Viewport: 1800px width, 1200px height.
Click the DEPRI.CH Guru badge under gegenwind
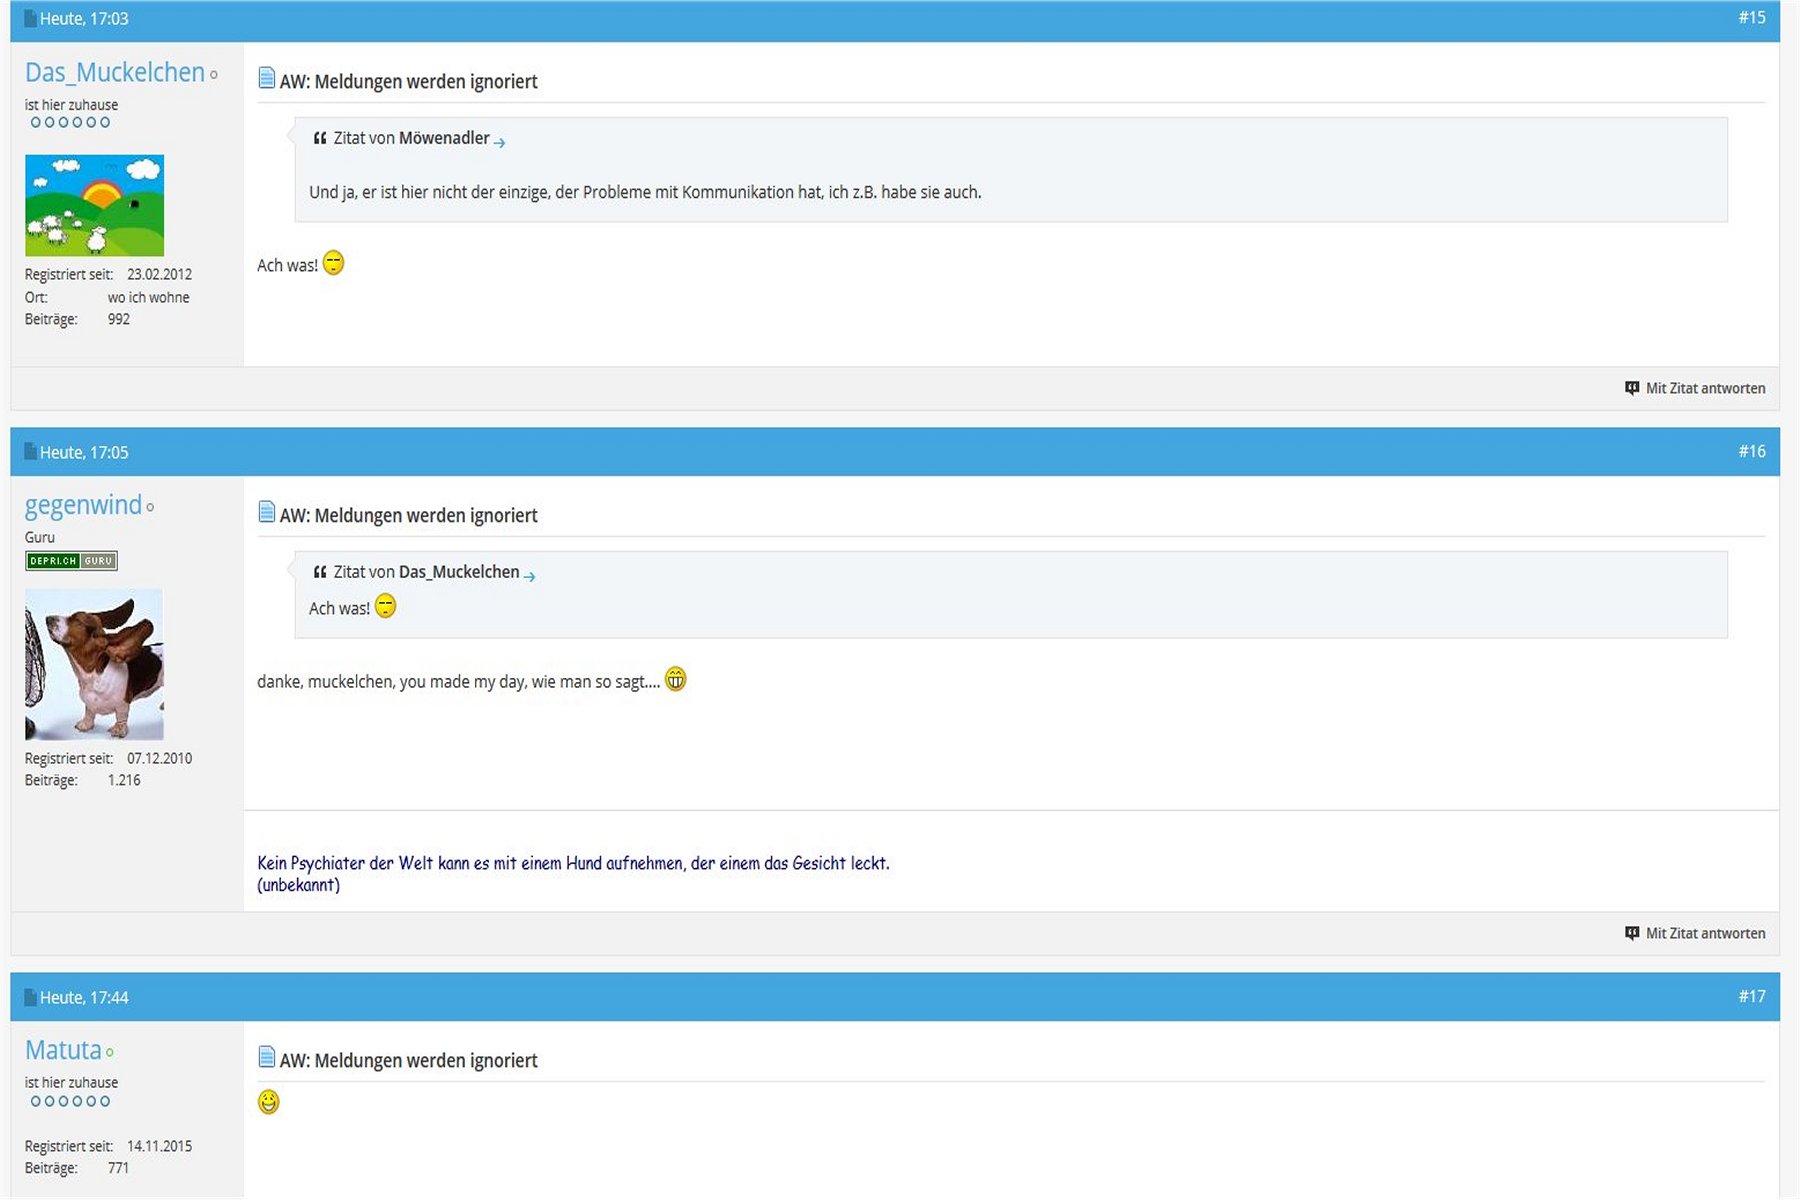(71, 561)
